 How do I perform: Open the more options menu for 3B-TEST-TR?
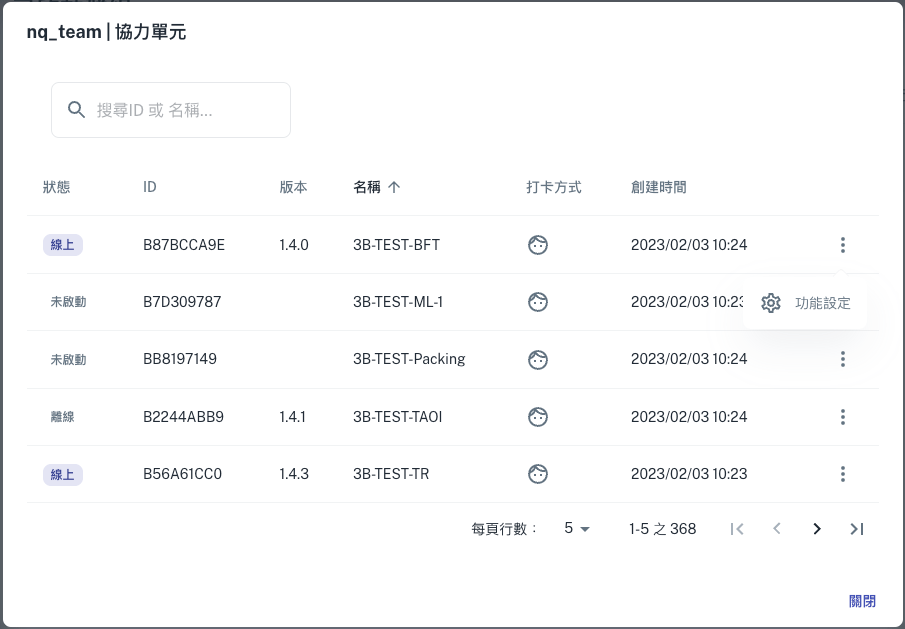coord(843,474)
